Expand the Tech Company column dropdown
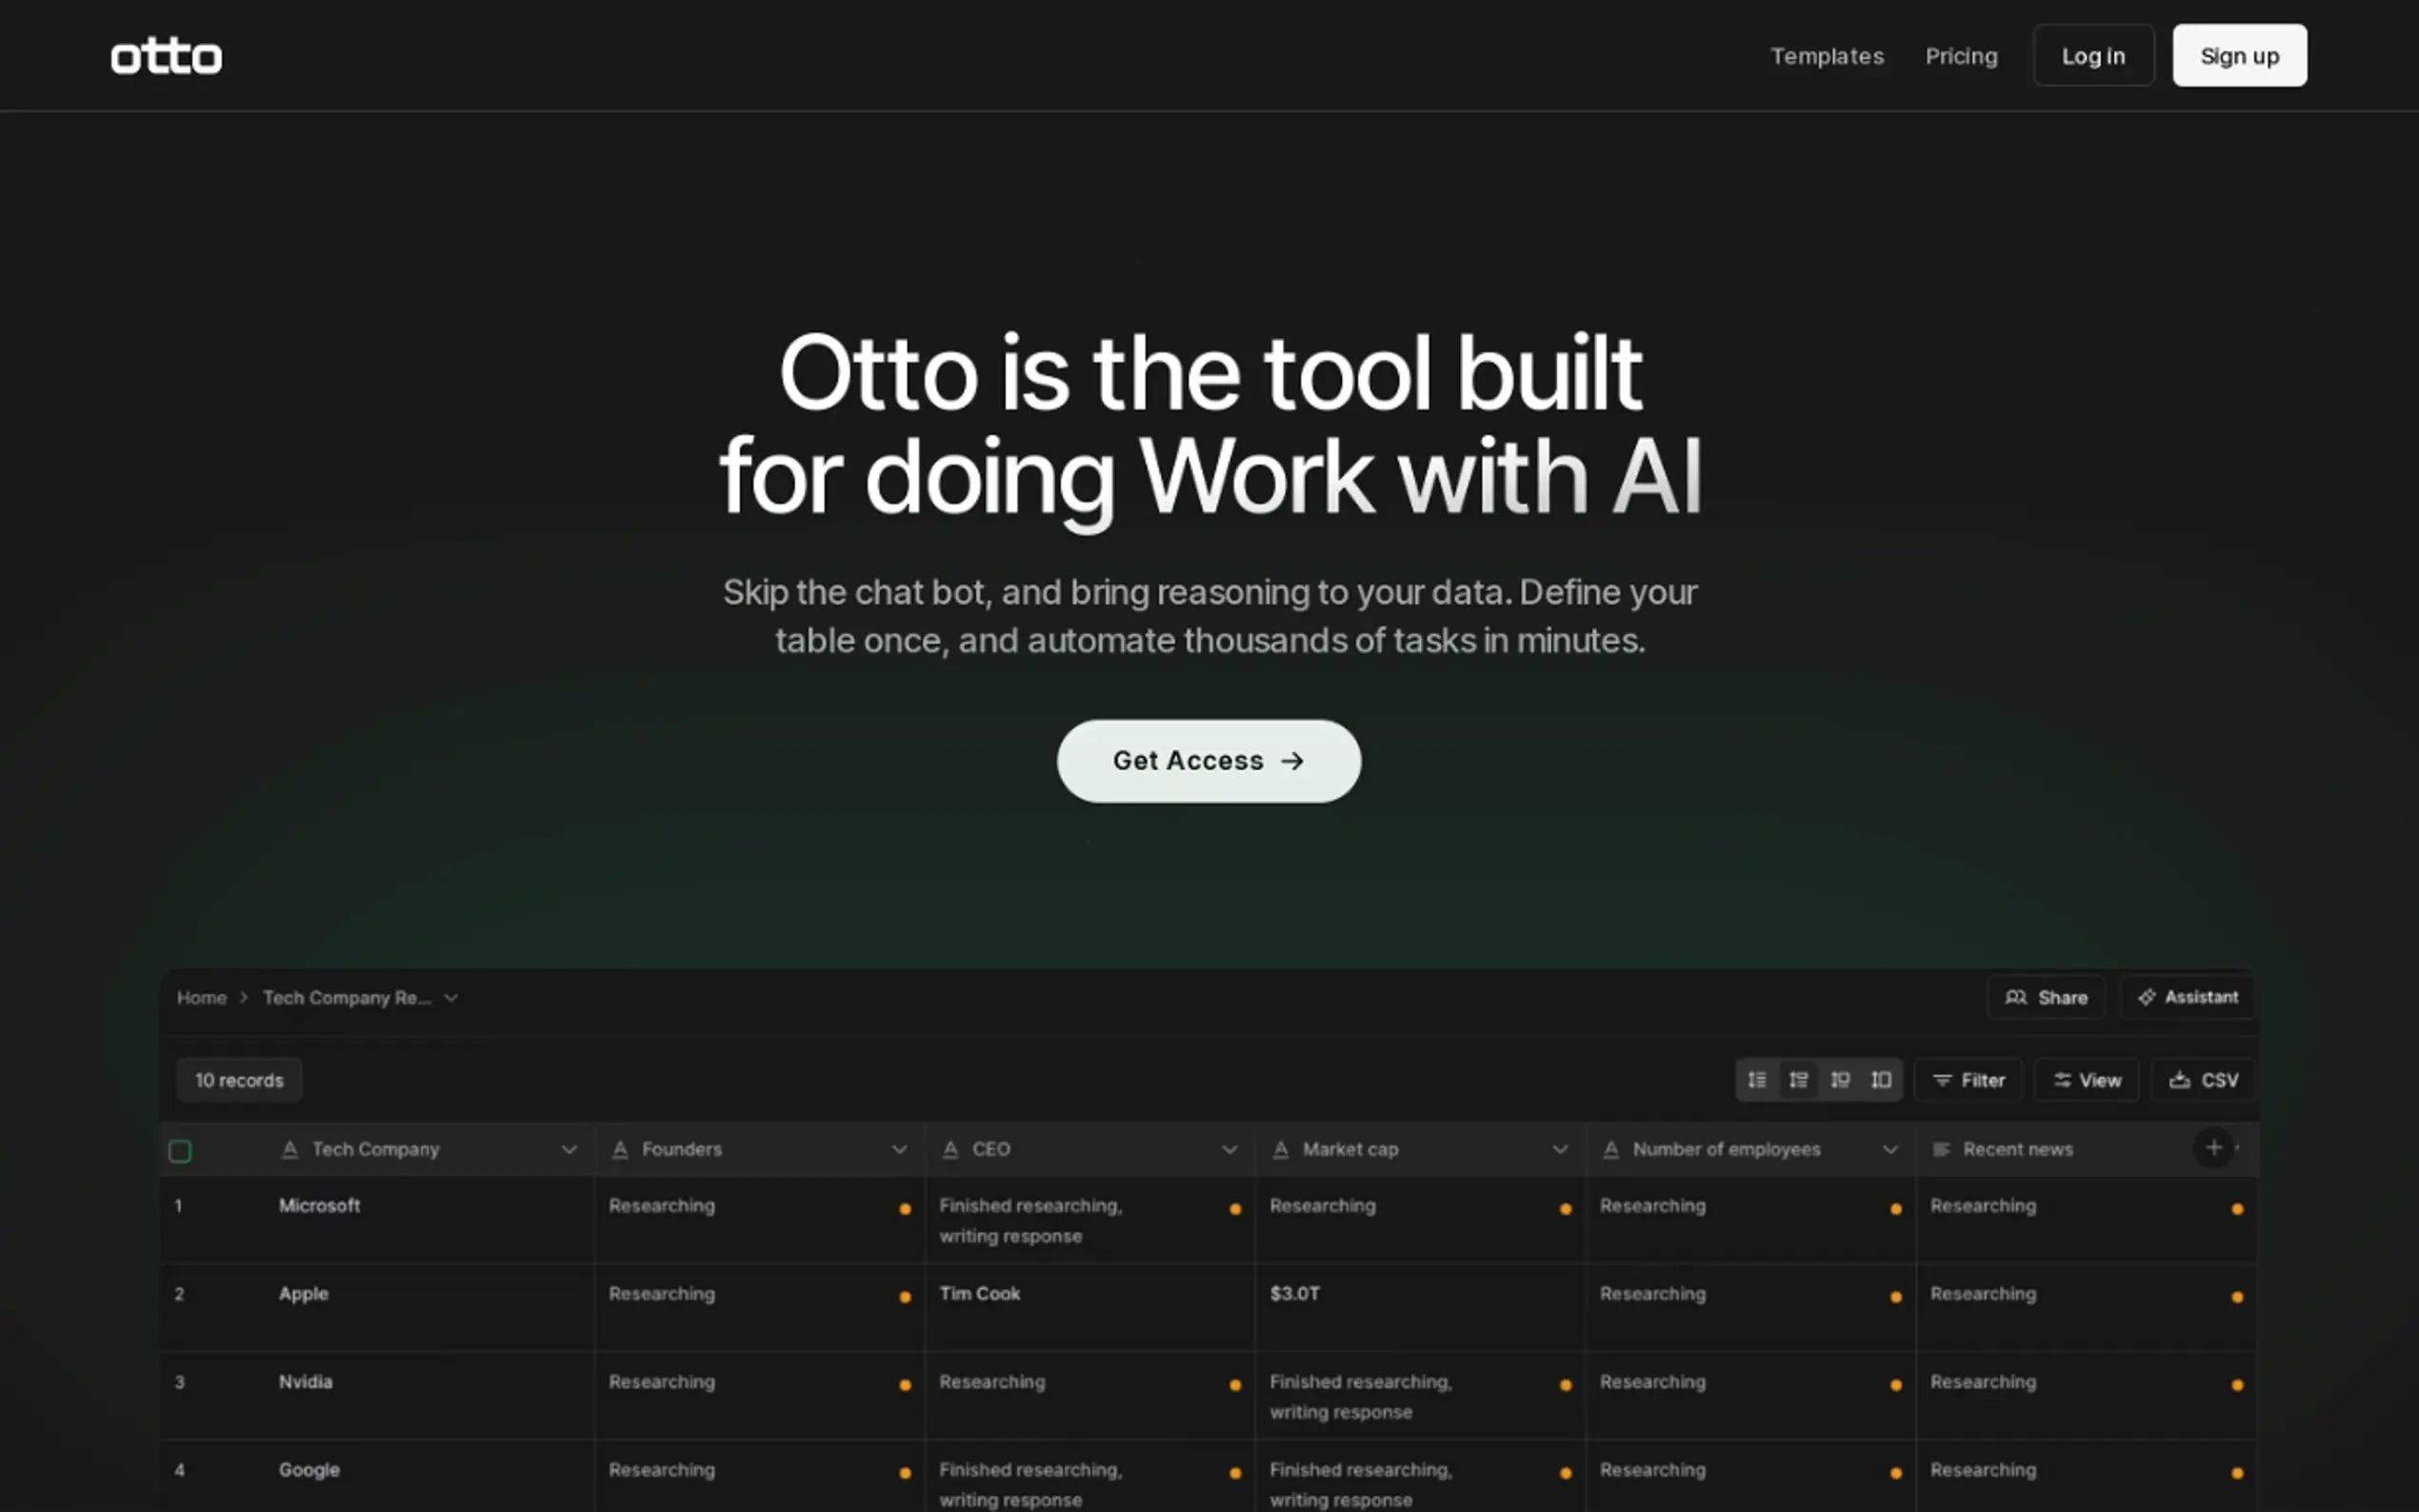Screen dimensions: 2419x1512 (x=569, y=1150)
